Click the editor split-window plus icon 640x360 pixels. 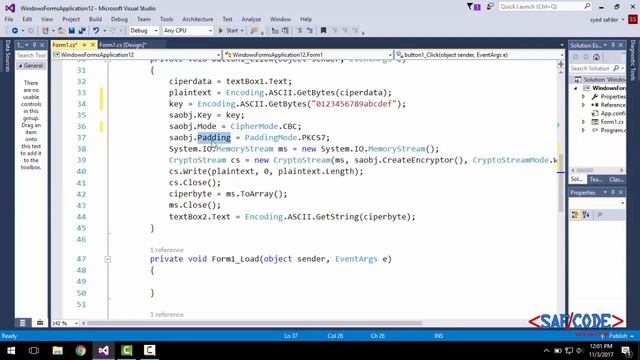(x=561, y=64)
